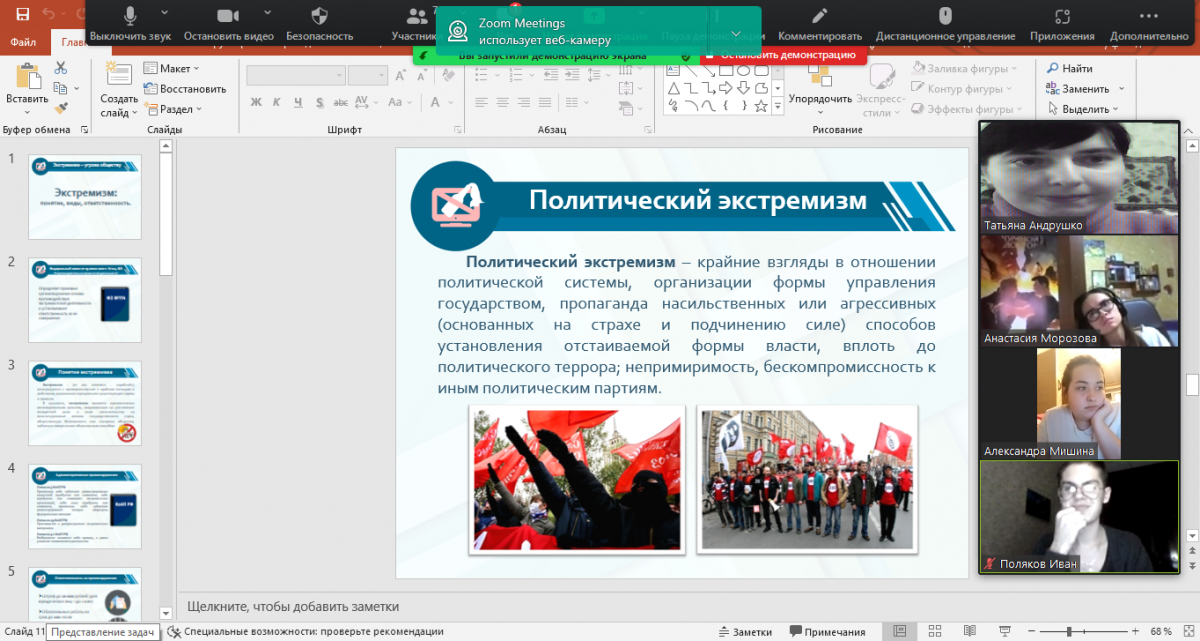Screen dimensions: 1200x641
Task: Increase font size A icon
Action: [403, 75]
